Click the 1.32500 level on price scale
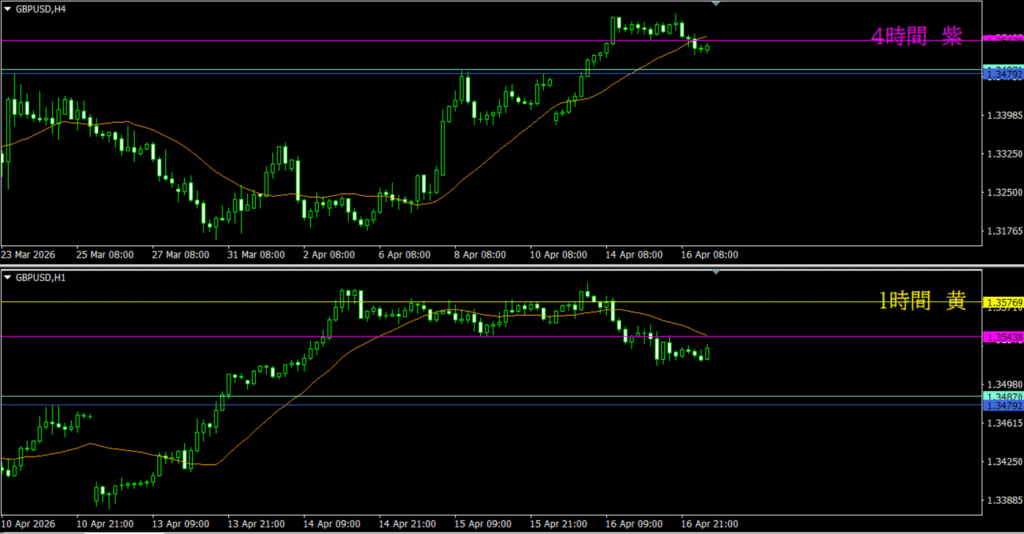 pos(1003,192)
